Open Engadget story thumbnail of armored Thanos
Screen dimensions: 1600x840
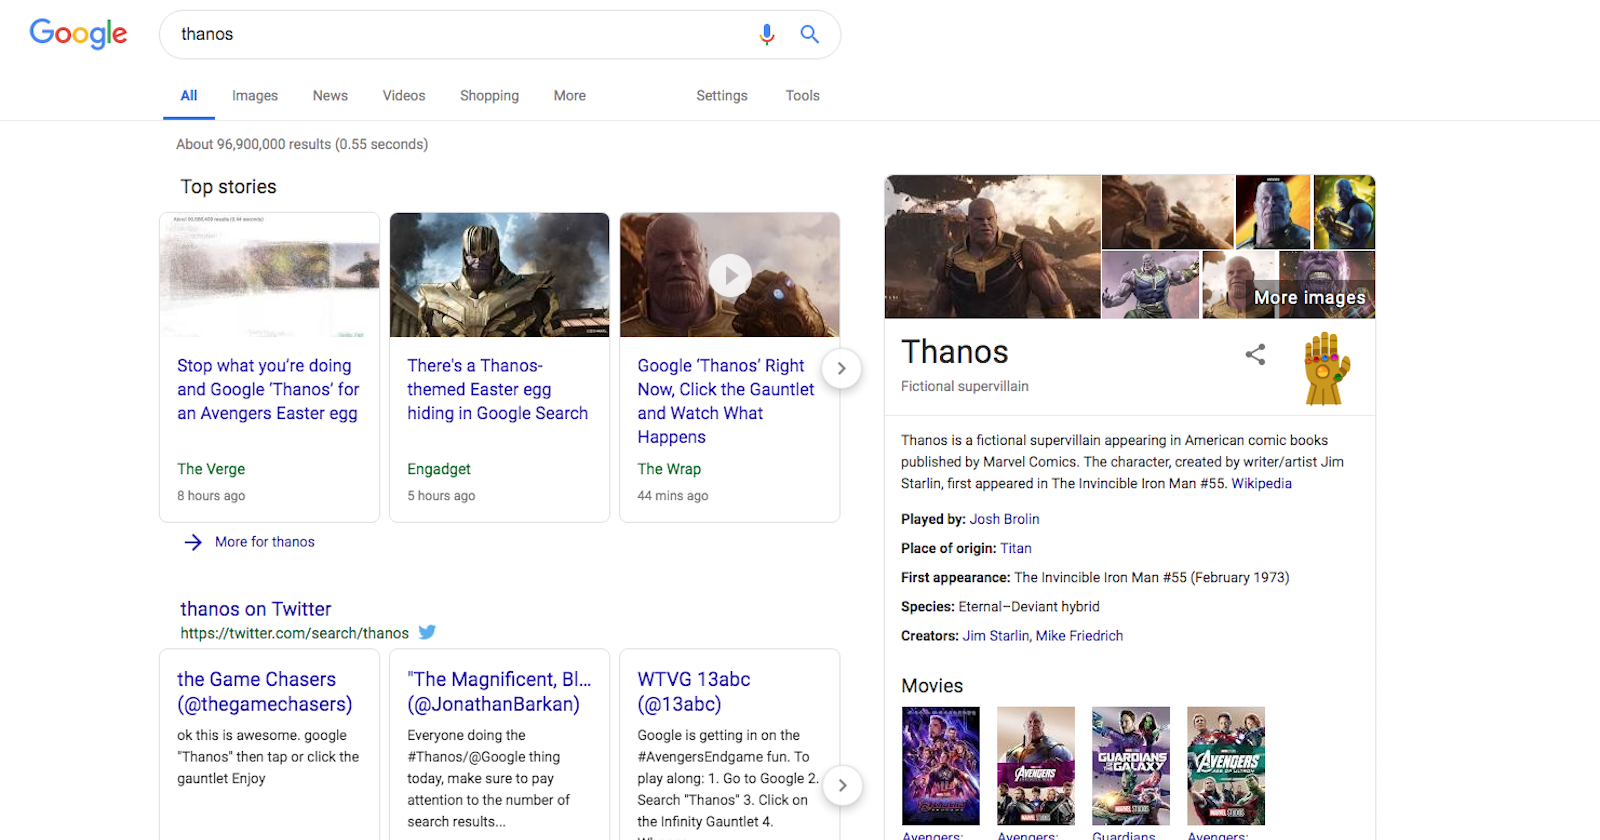pos(499,275)
